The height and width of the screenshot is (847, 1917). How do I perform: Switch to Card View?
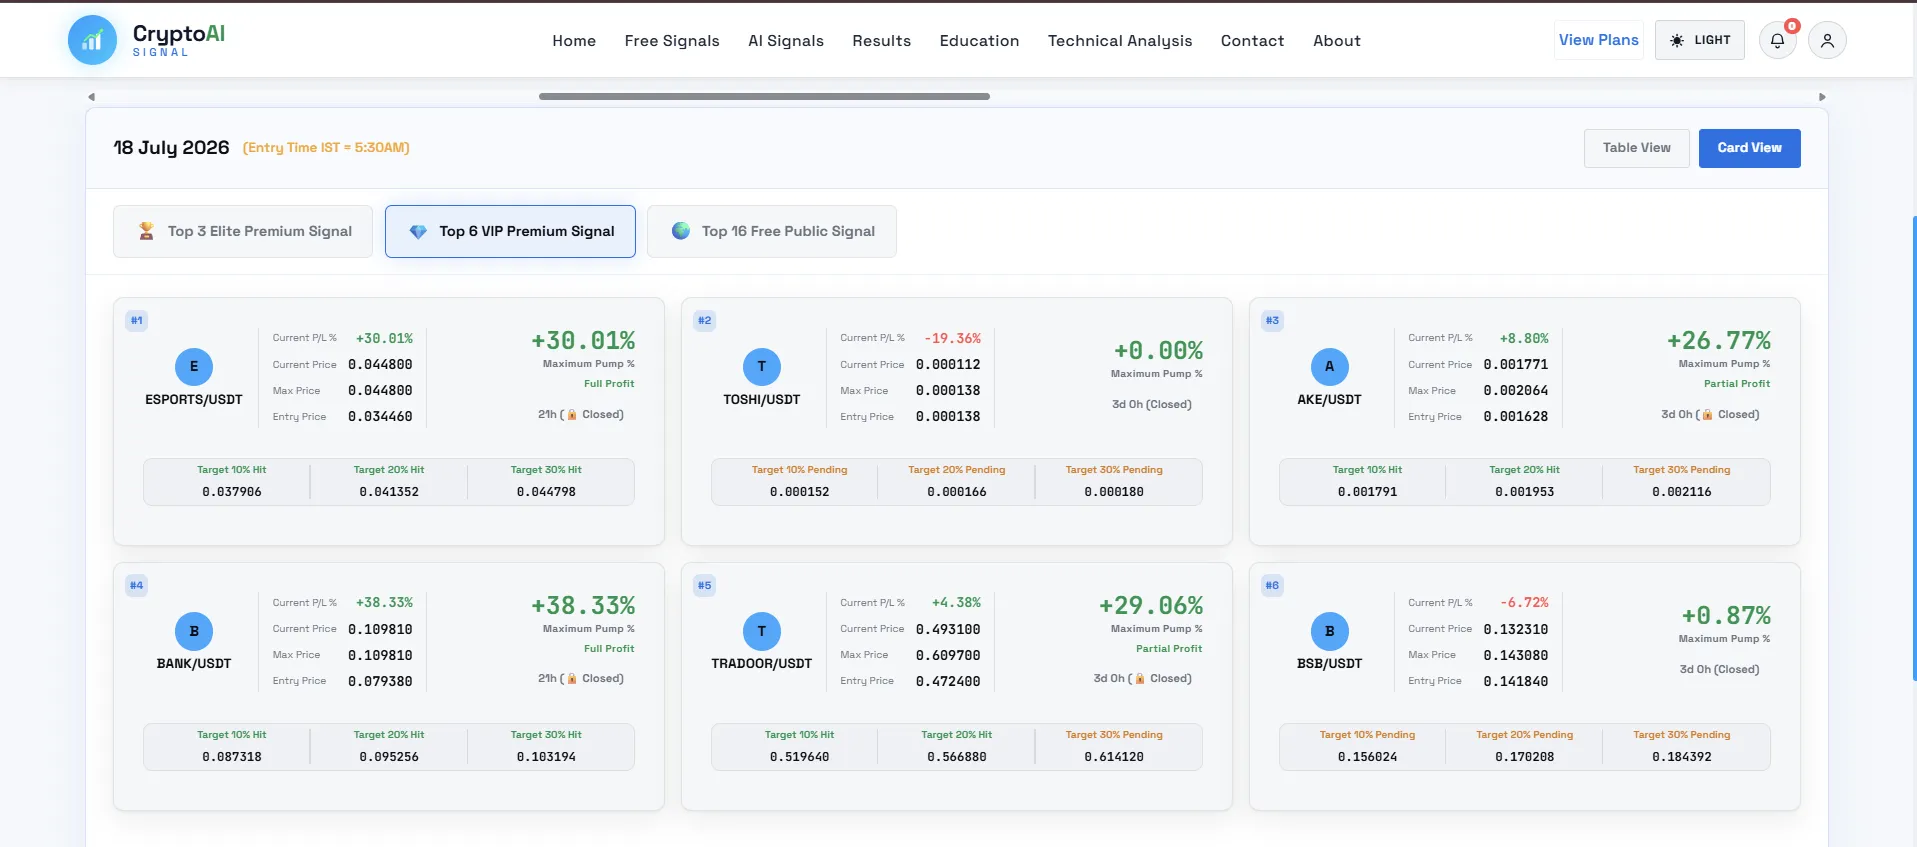click(1749, 148)
